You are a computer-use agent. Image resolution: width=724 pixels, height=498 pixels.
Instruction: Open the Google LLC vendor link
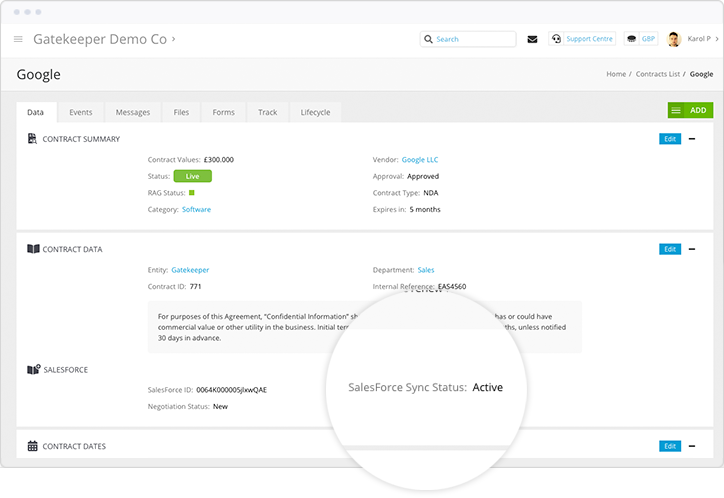[x=420, y=160]
